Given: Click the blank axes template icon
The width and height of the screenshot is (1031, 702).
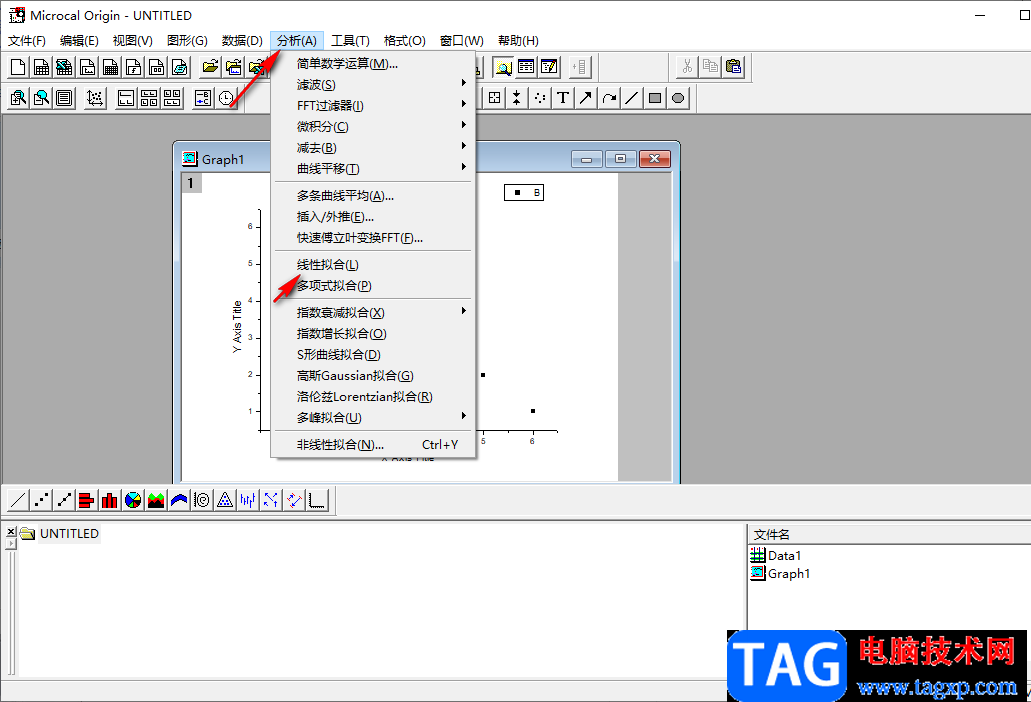Looking at the screenshot, I should click(318, 500).
